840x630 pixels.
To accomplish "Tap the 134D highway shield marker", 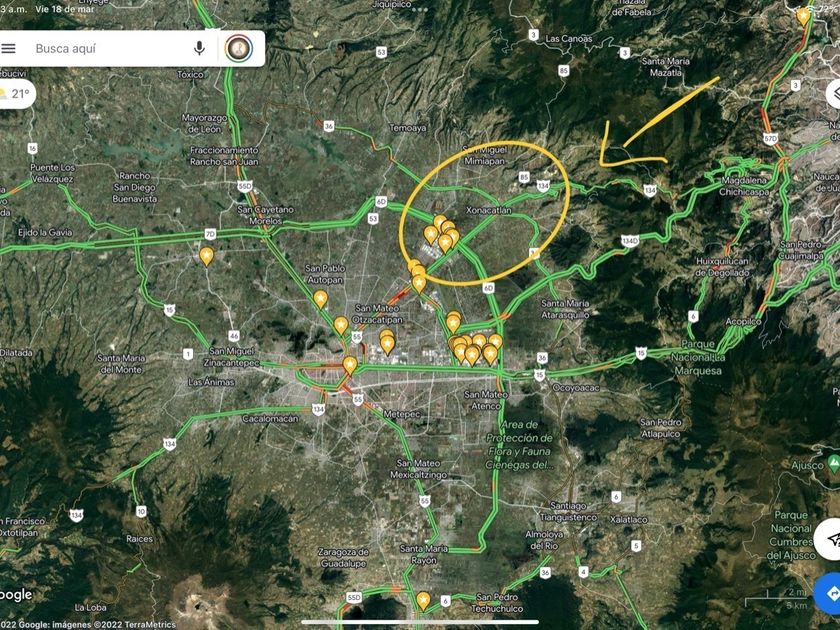I will 631,241.
